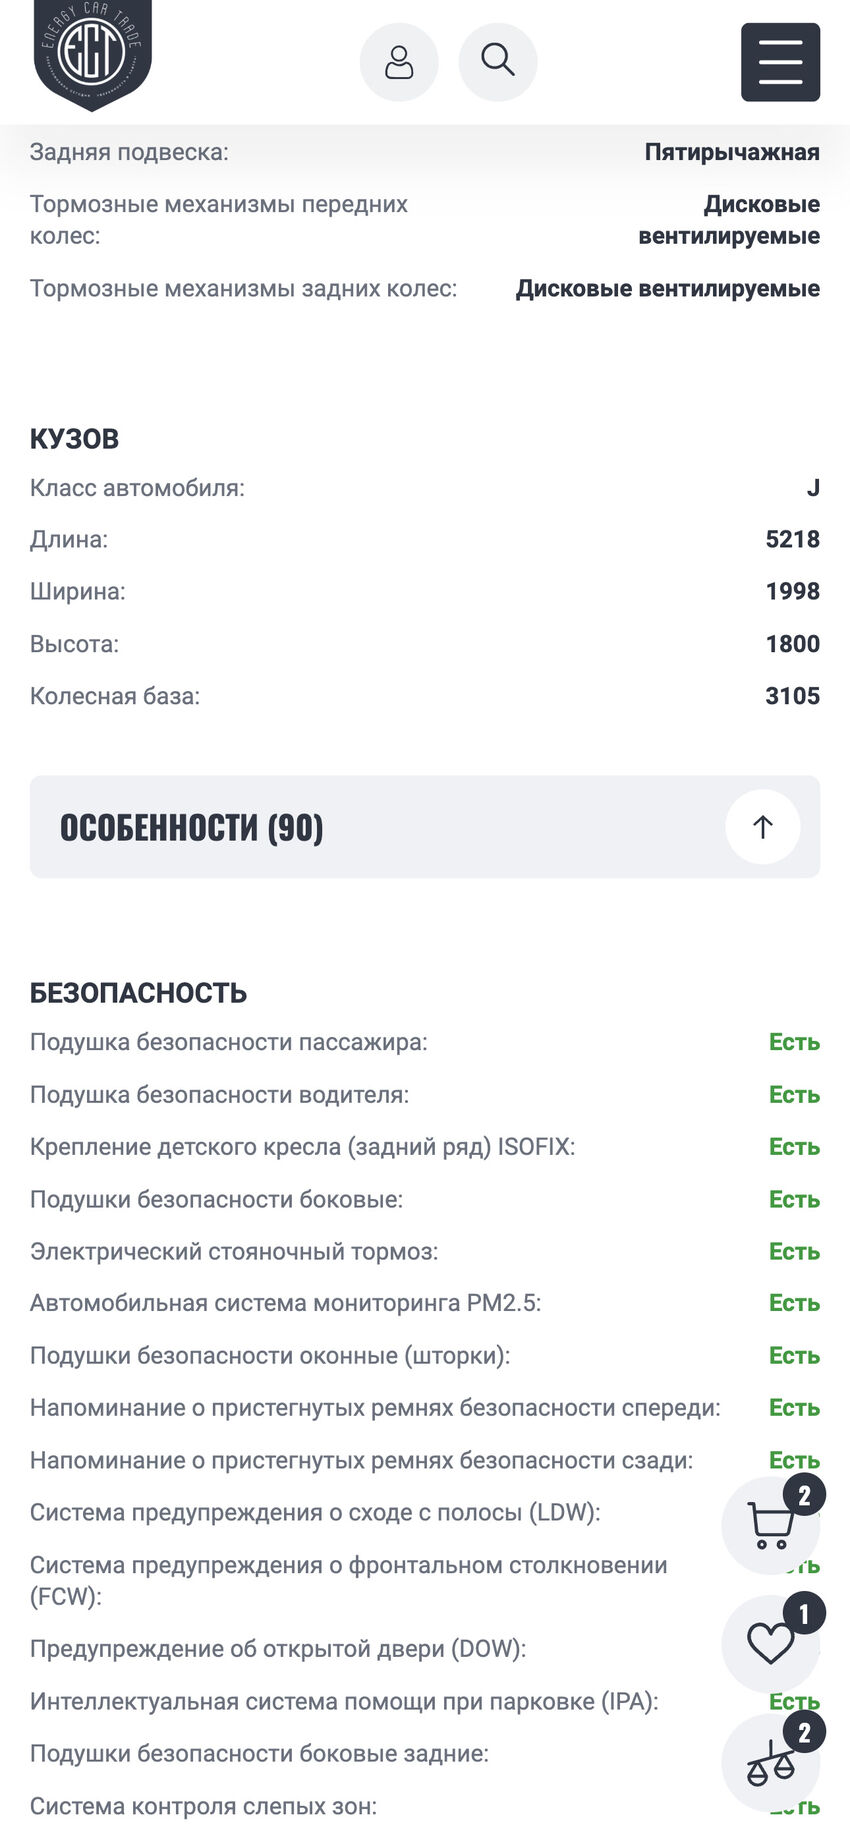Click the Электрический стояночный тормоз label
This screenshot has height=1842, width=850.
[234, 1251]
